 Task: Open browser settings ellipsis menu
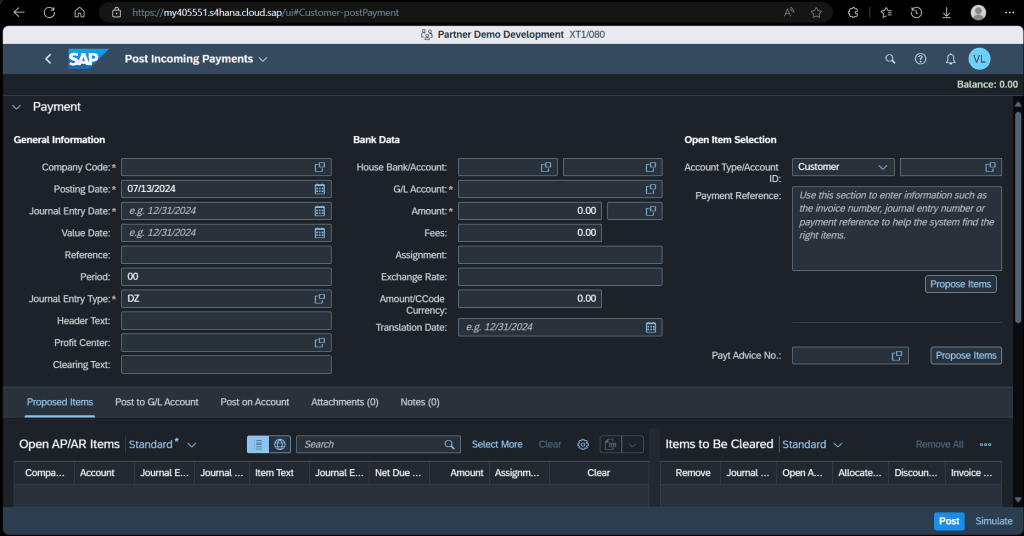(1009, 12)
